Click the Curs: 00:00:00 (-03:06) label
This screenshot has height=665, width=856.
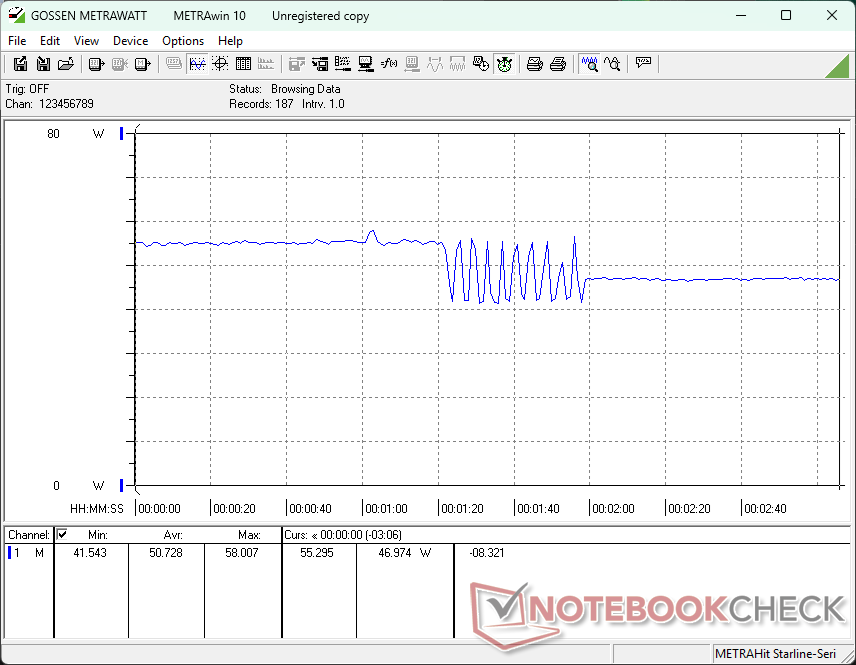[343, 535]
